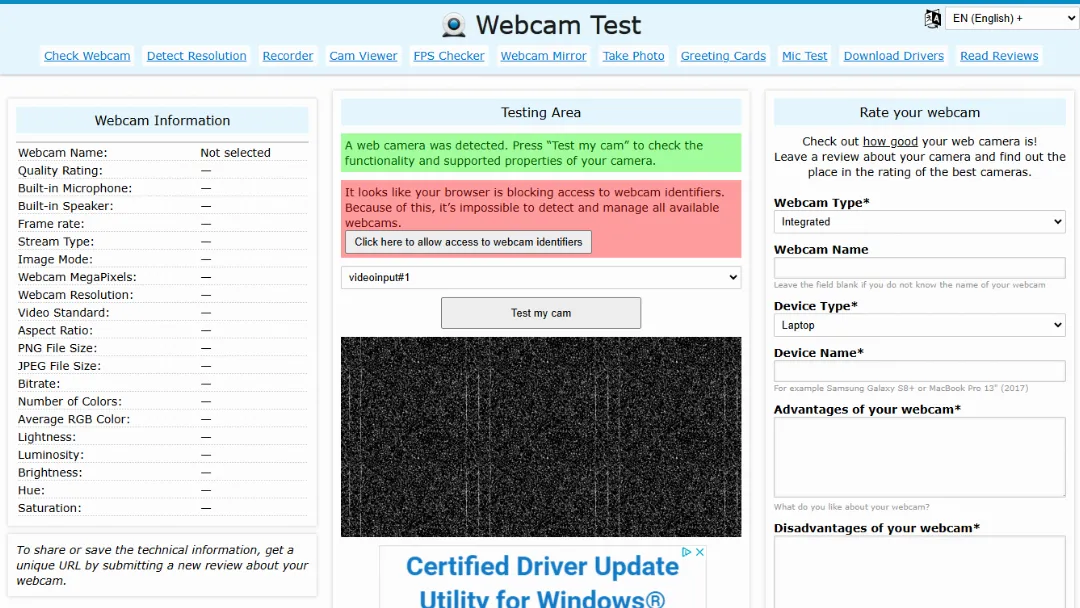Screen dimensions: 1080x608
Task: Start the Mic Test
Action: tap(804, 55)
